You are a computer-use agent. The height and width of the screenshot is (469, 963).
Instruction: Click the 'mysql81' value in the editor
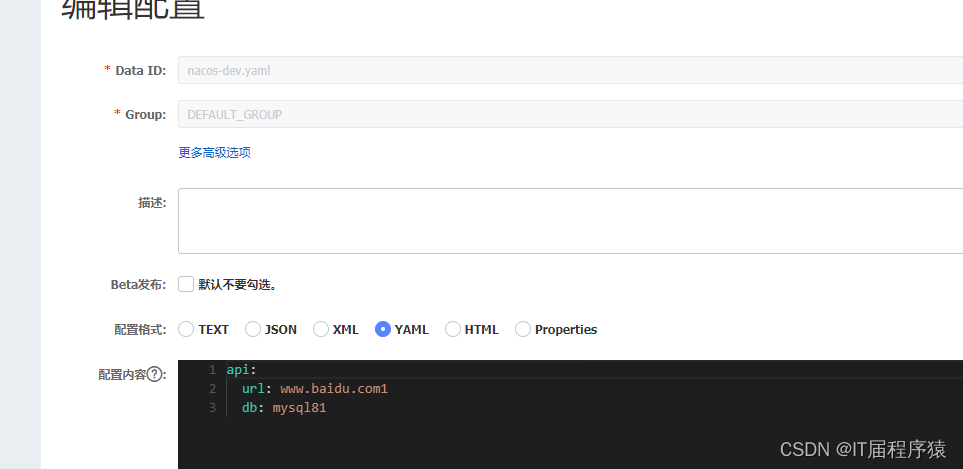coord(299,408)
